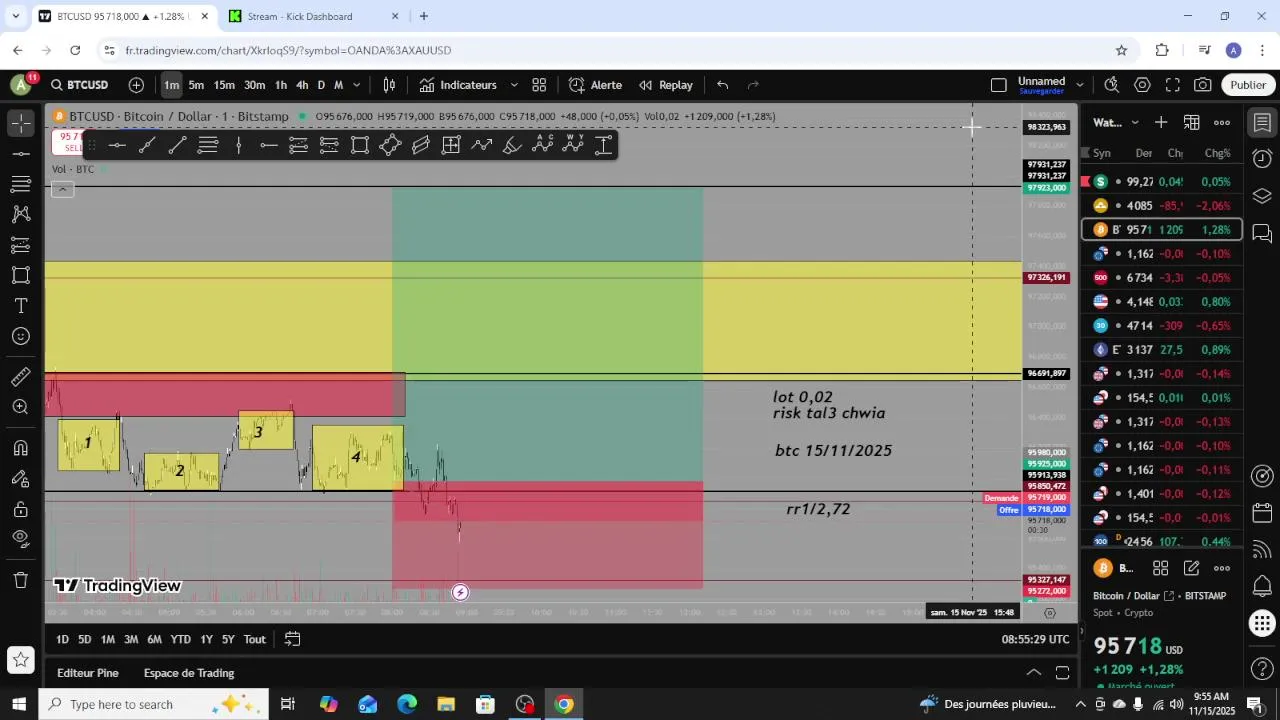Select the brush and pattern drawing tool
This screenshot has width=1280, height=720.
tap(21, 214)
